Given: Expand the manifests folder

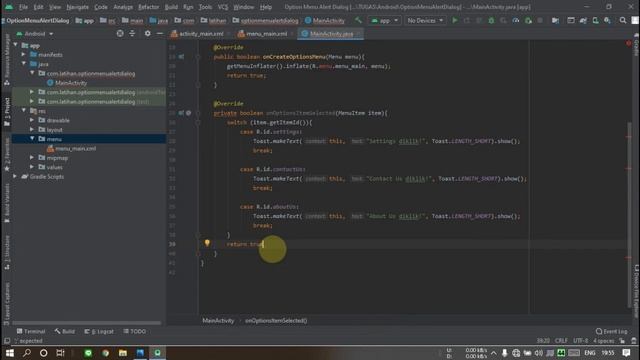Looking at the screenshot, I should point(24,54).
